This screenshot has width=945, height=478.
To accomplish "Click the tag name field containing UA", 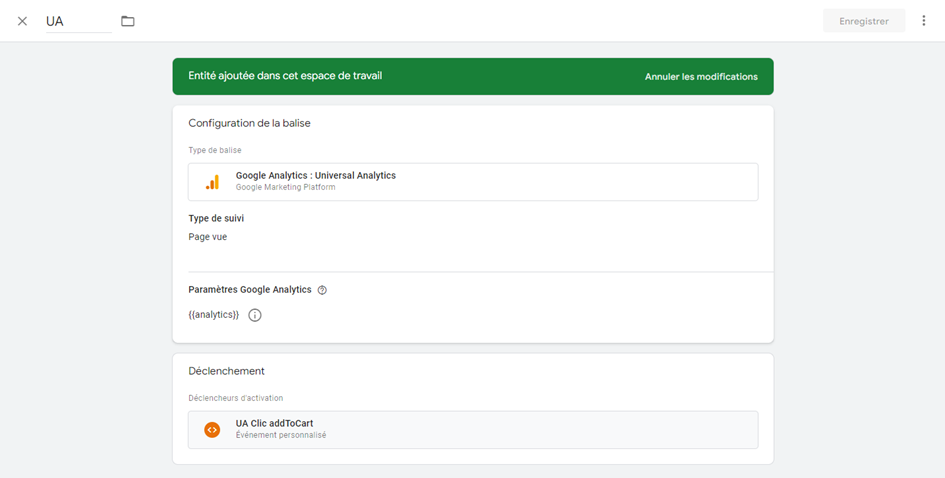I will pos(78,21).
